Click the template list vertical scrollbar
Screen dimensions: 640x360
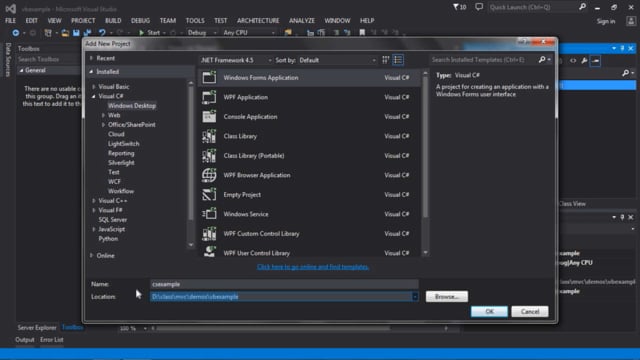425,163
